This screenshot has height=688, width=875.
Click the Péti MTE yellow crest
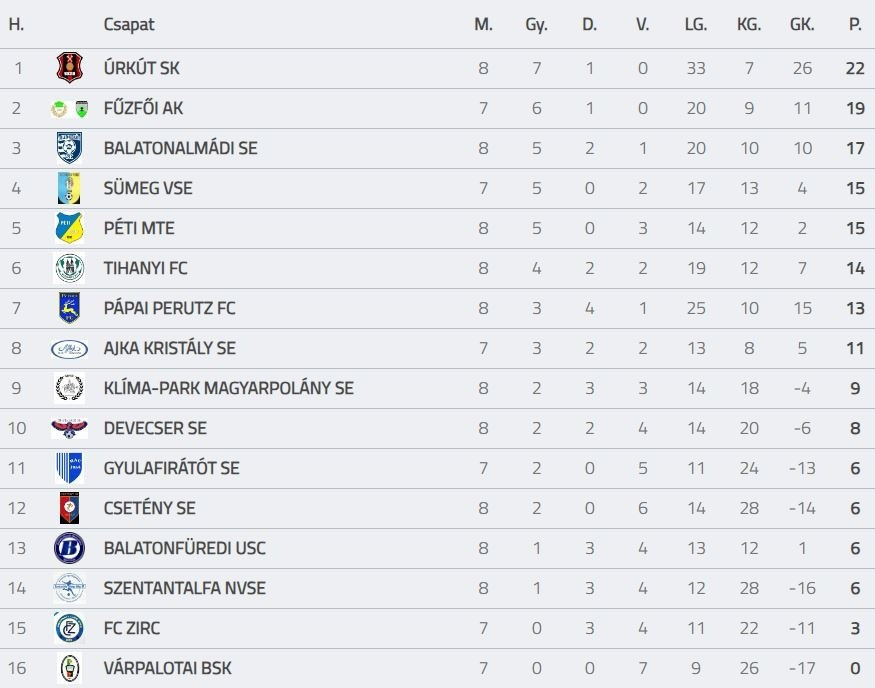click(69, 228)
